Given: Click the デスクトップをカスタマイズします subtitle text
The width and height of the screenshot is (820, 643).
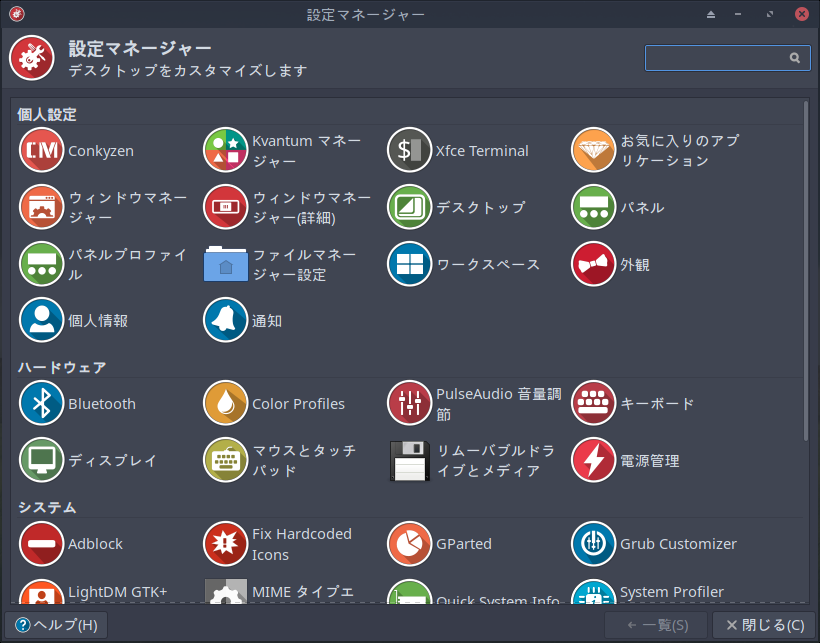Looking at the screenshot, I should 188,70.
